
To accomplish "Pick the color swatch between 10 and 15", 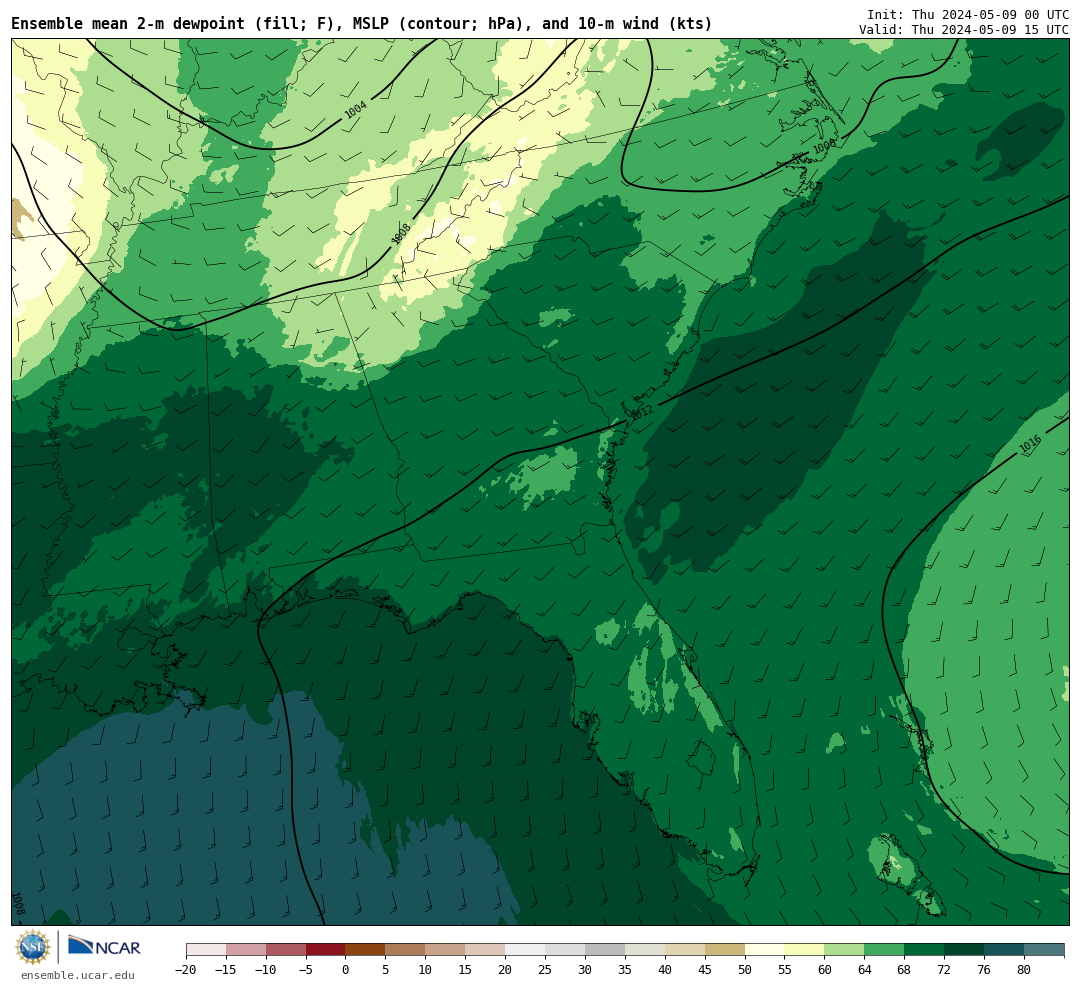I will click(x=446, y=950).
